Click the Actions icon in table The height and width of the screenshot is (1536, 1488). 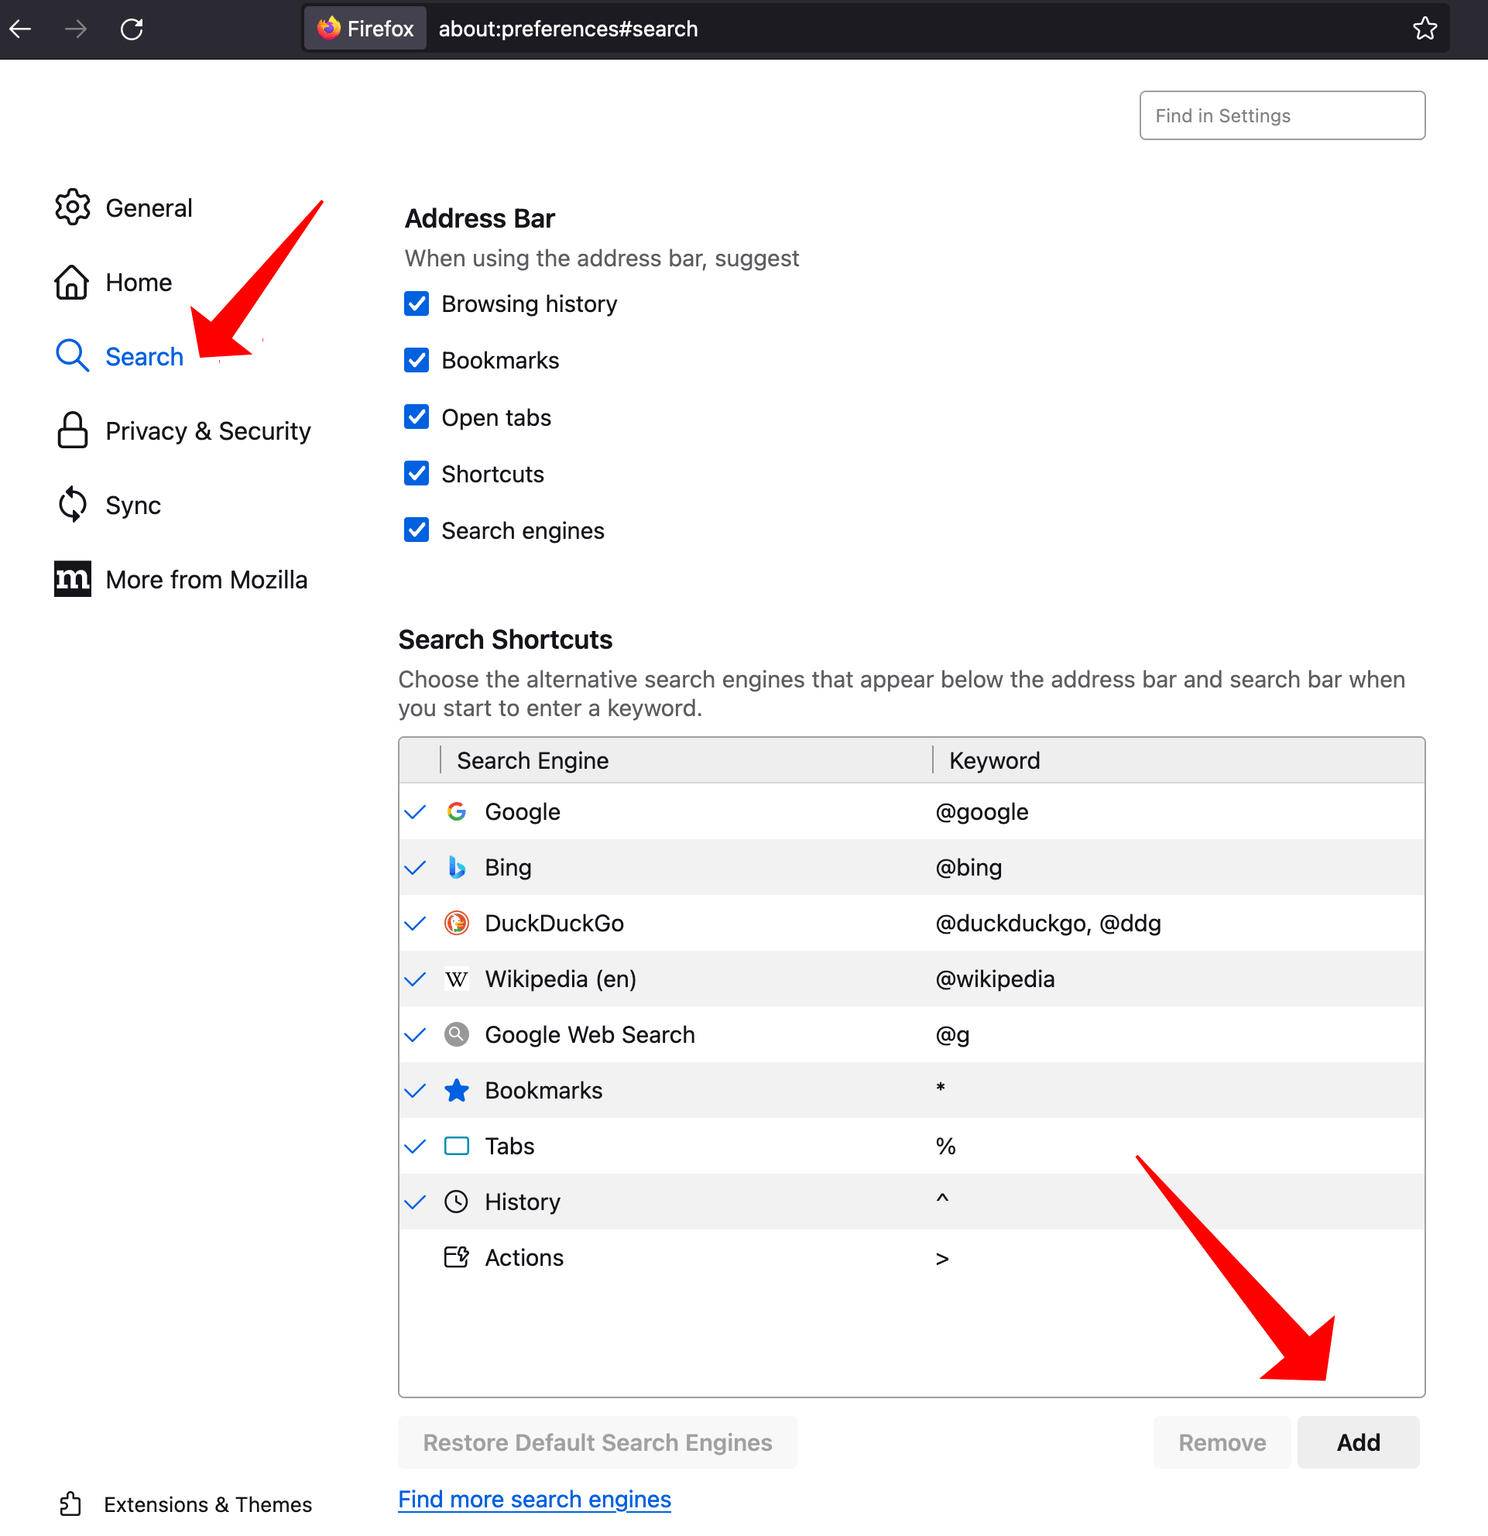(x=457, y=1257)
